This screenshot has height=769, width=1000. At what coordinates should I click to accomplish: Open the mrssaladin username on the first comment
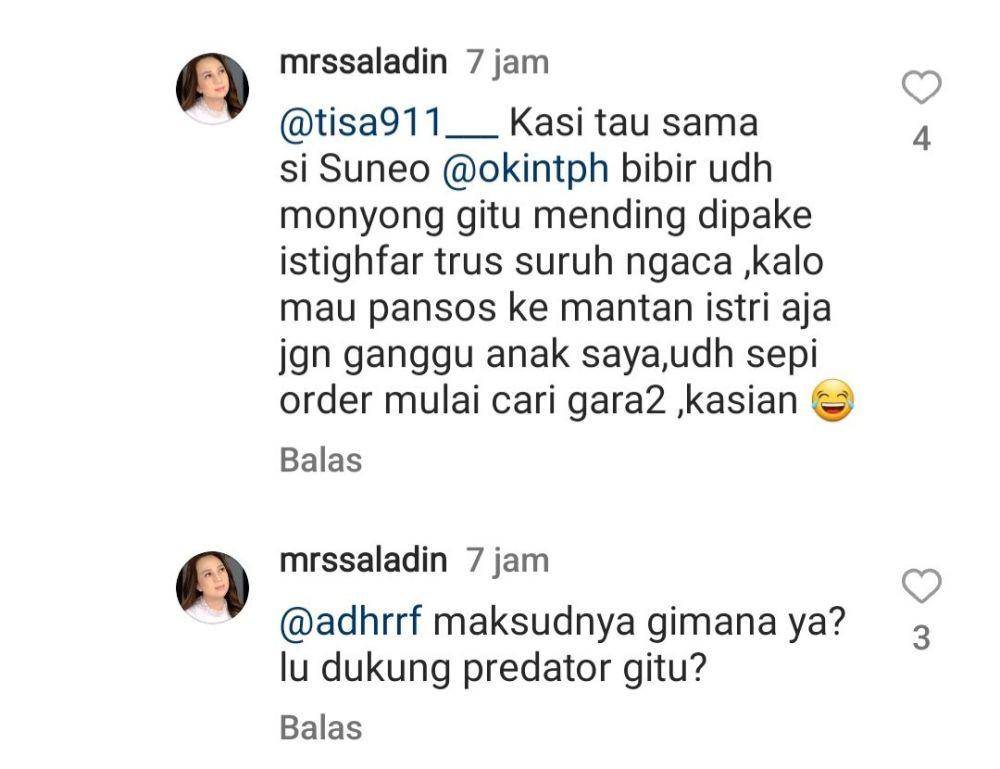pyautogui.click(x=363, y=62)
